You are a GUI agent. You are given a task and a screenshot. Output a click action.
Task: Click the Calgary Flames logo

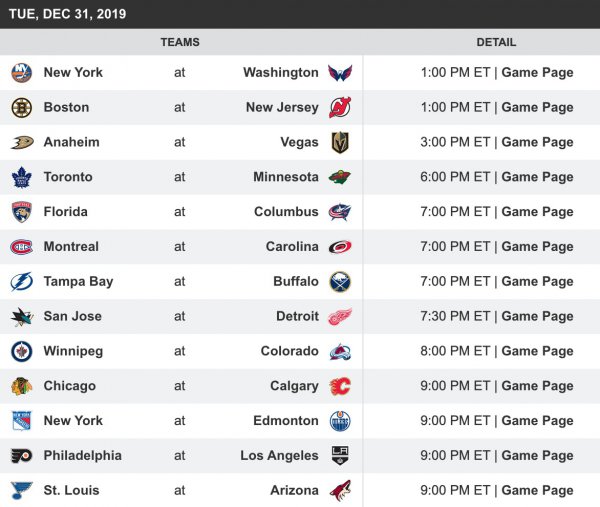340,386
